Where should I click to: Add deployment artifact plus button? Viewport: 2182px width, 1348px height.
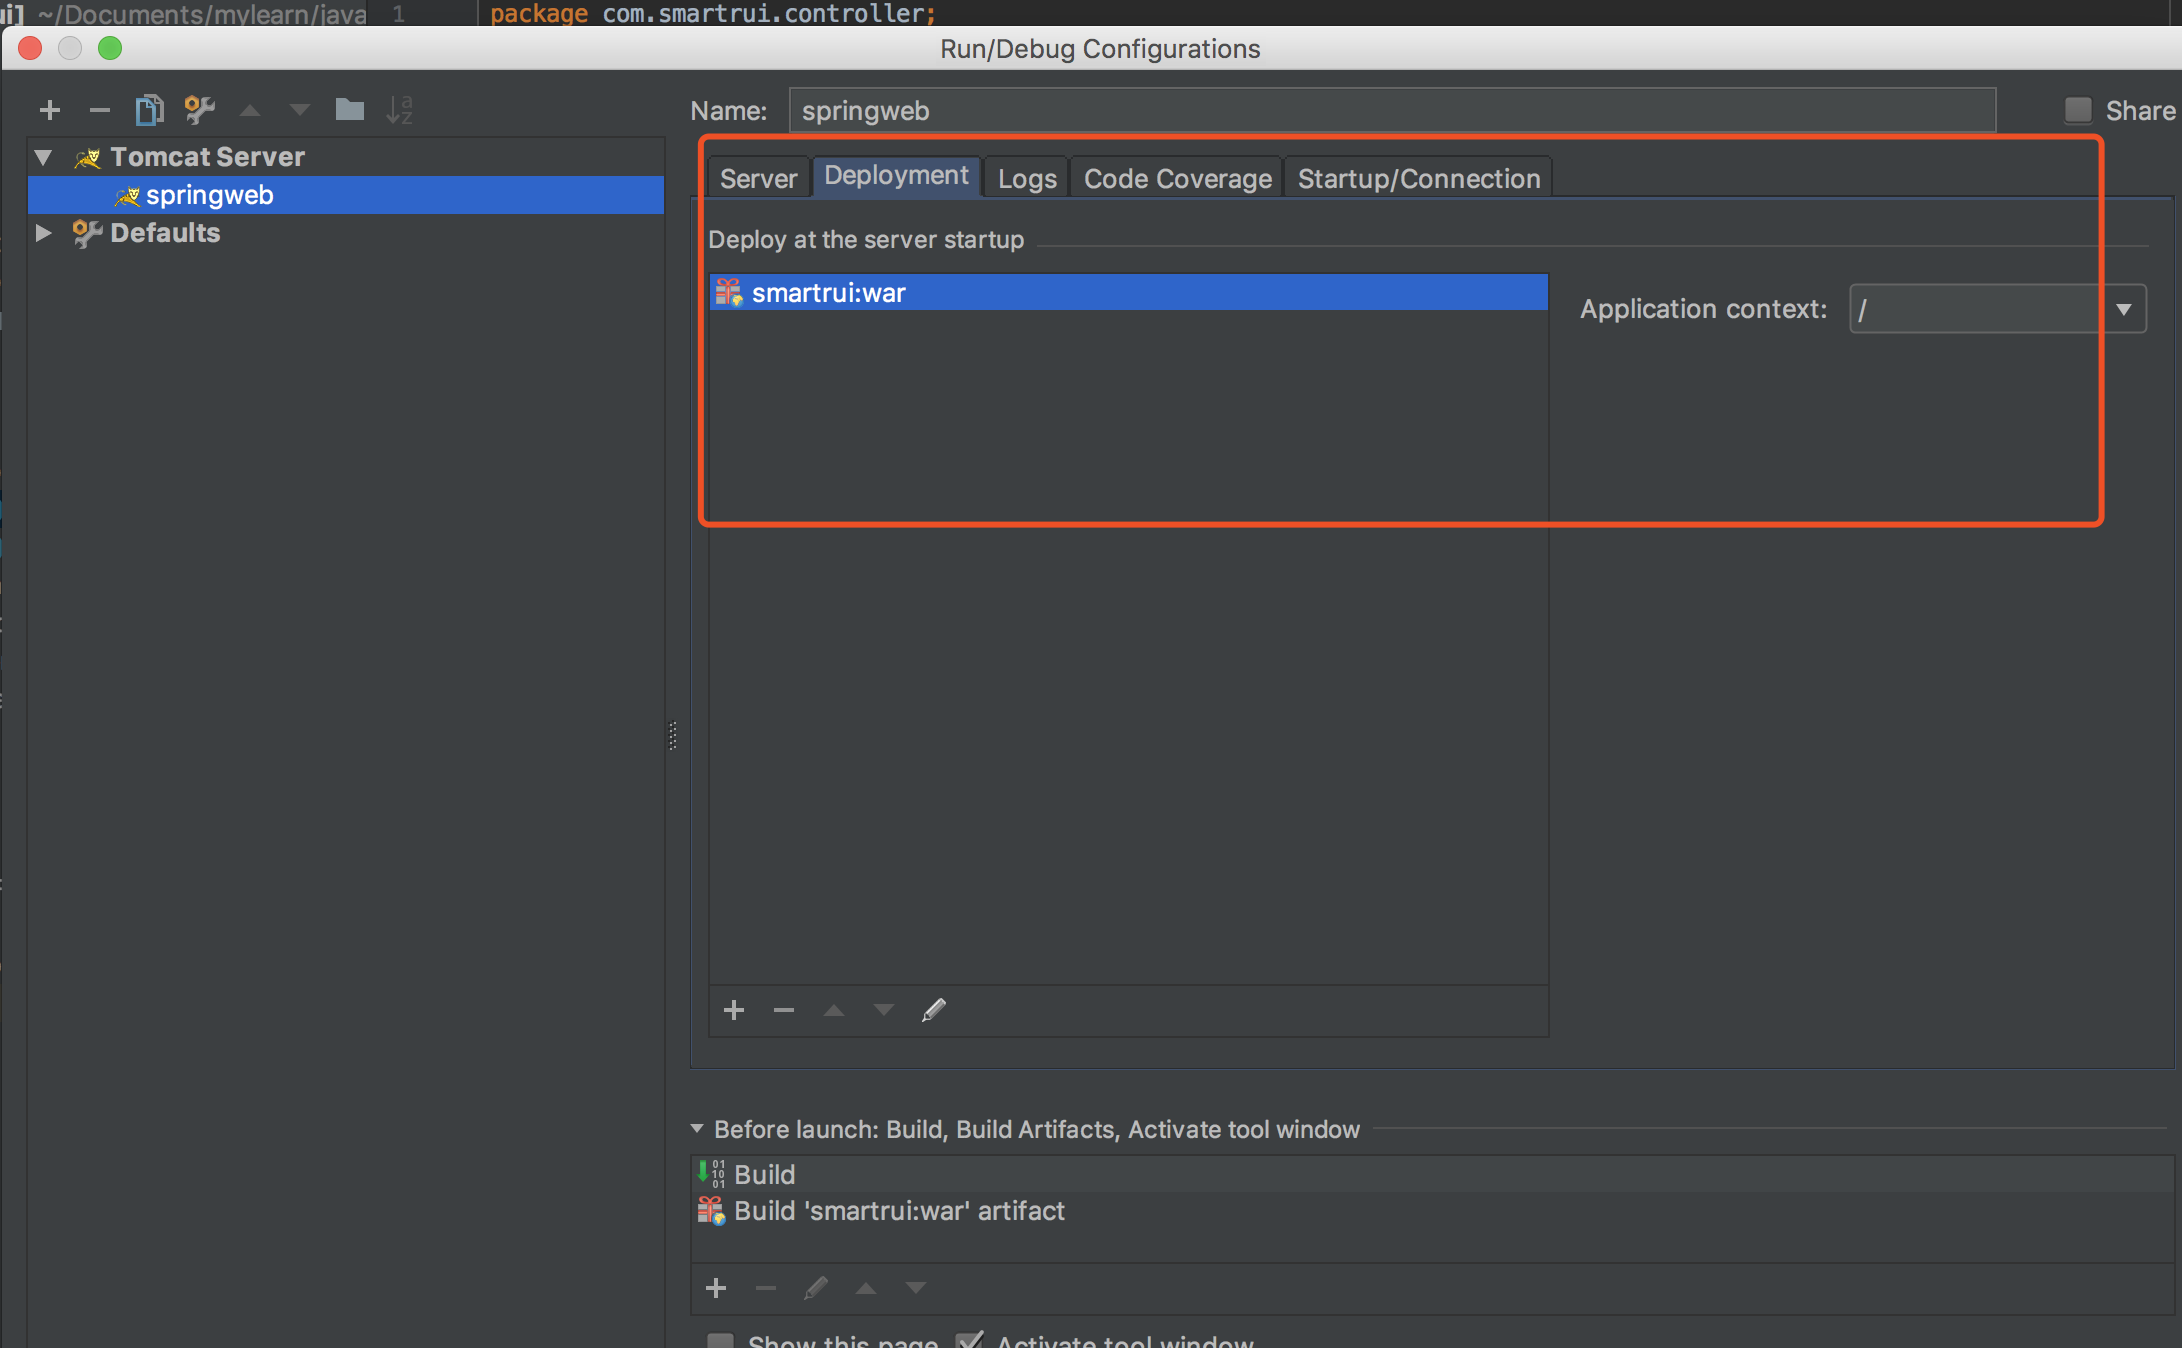pyautogui.click(x=734, y=1010)
